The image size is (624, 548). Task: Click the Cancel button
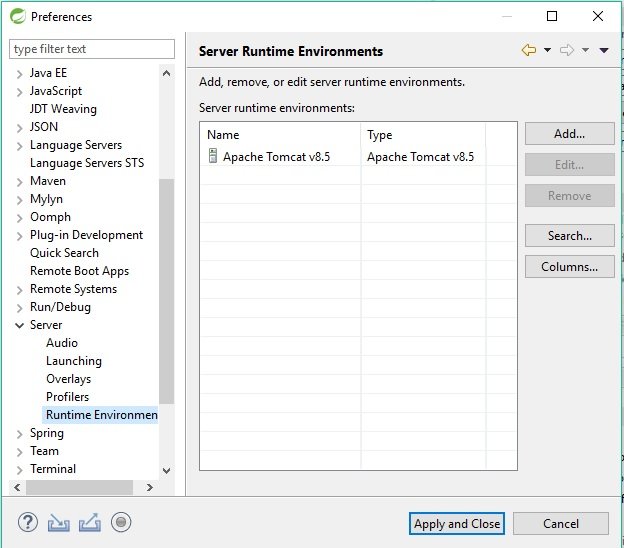561,523
